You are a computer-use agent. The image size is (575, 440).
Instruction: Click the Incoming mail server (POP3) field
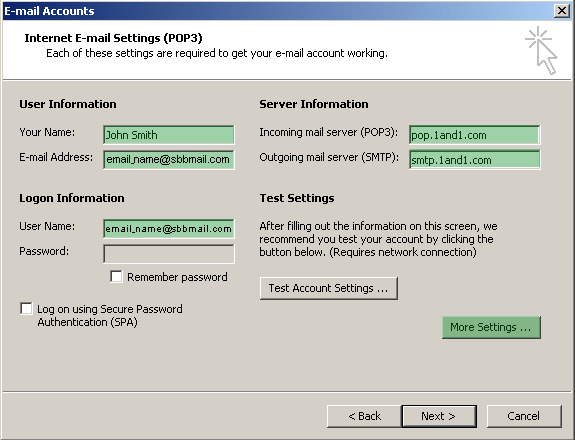point(475,135)
